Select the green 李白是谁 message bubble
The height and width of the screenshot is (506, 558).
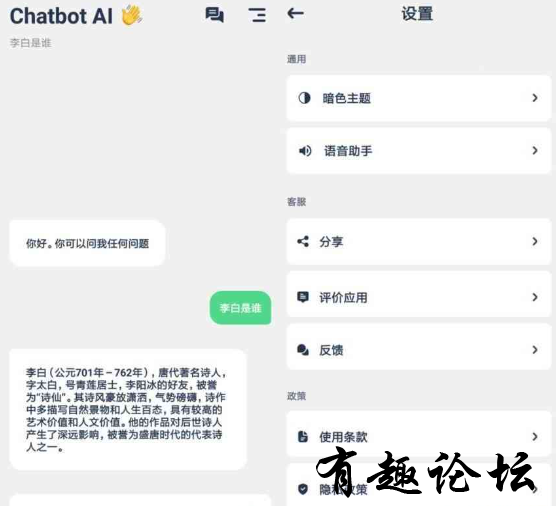[x=241, y=308]
